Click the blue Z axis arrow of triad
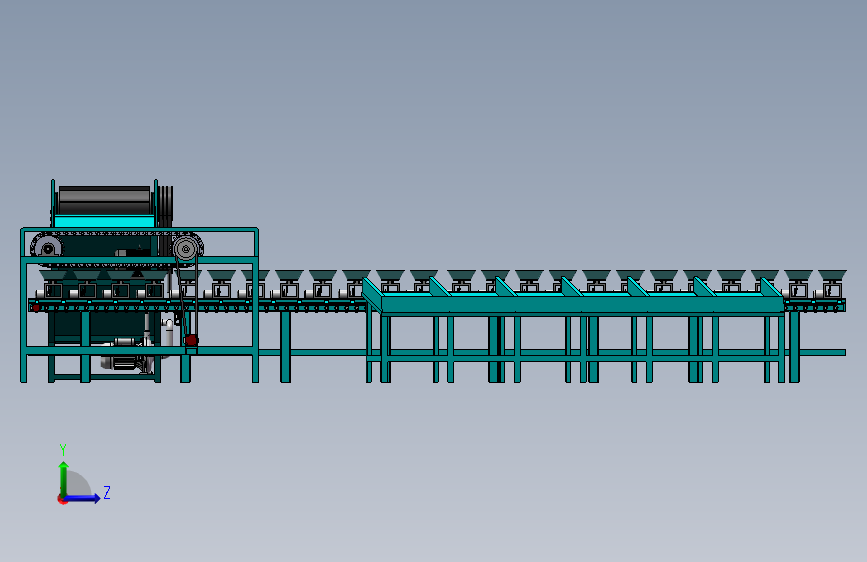This screenshot has width=867, height=562. click(83, 498)
